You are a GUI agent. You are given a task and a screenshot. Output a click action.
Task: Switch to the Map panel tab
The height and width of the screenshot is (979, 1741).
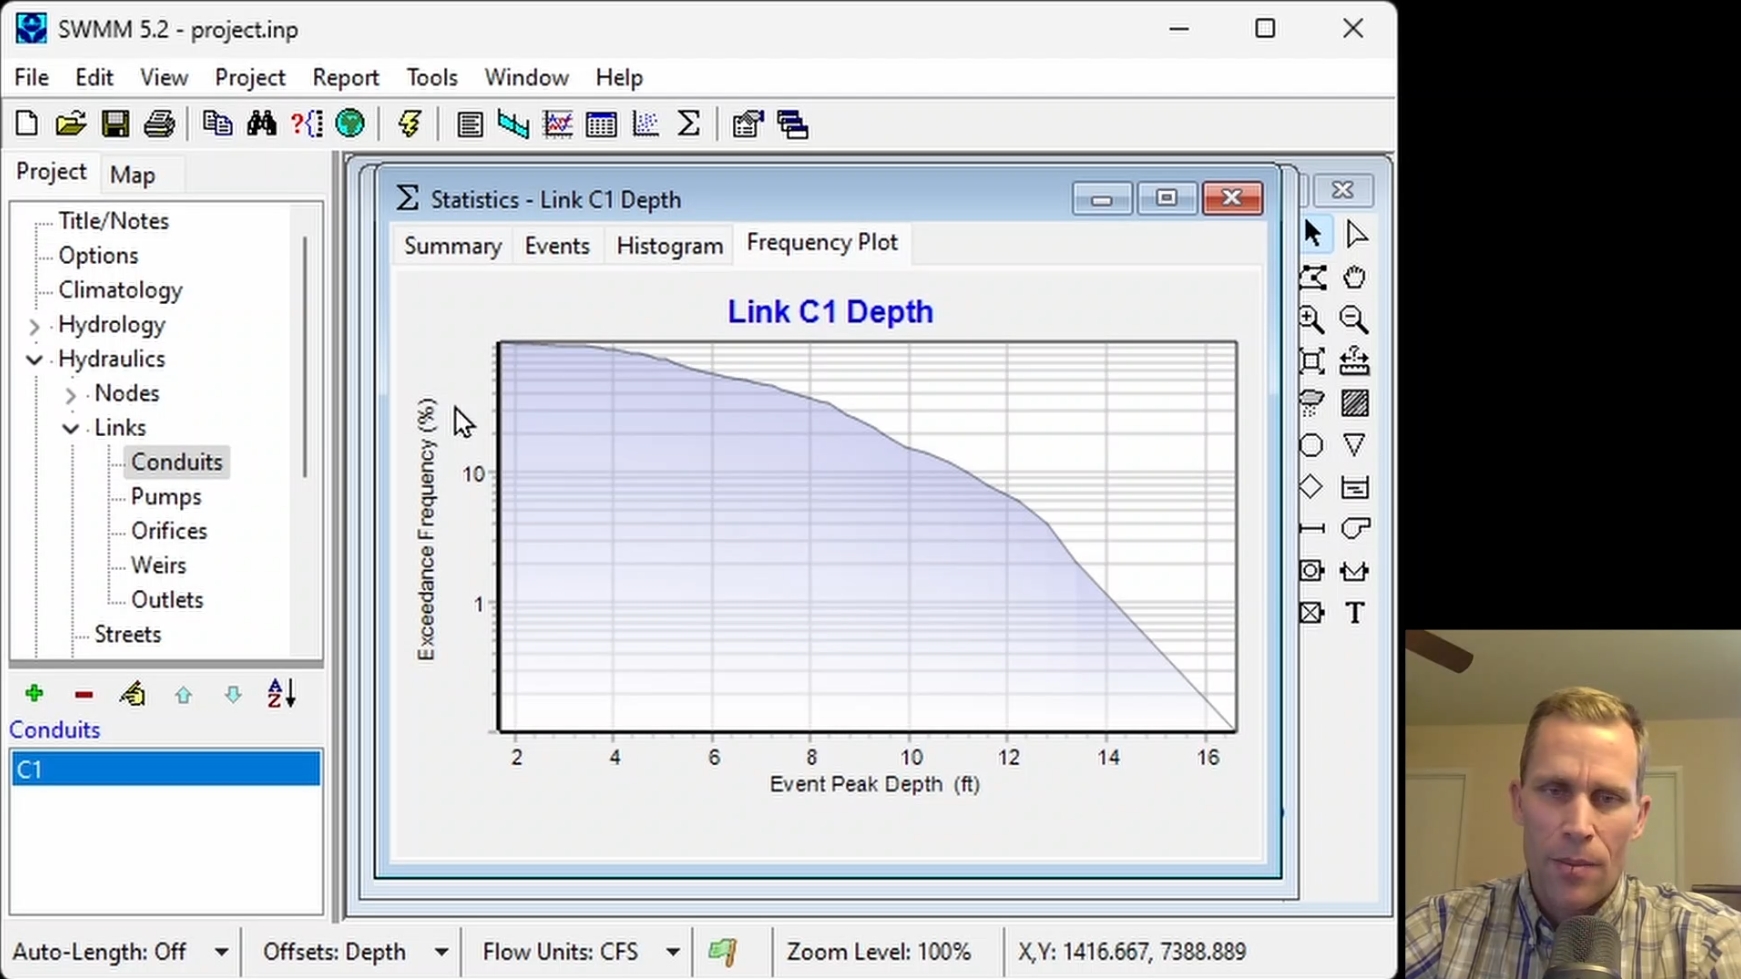(132, 175)
